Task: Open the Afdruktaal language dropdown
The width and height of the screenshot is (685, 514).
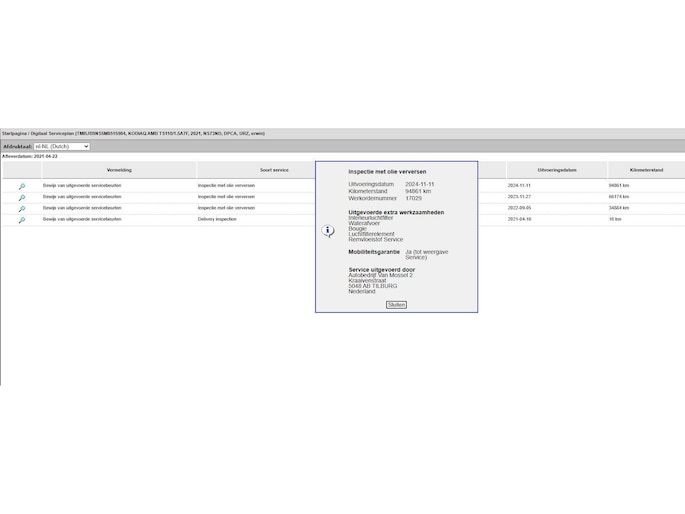Action: (x=62, y=146)
